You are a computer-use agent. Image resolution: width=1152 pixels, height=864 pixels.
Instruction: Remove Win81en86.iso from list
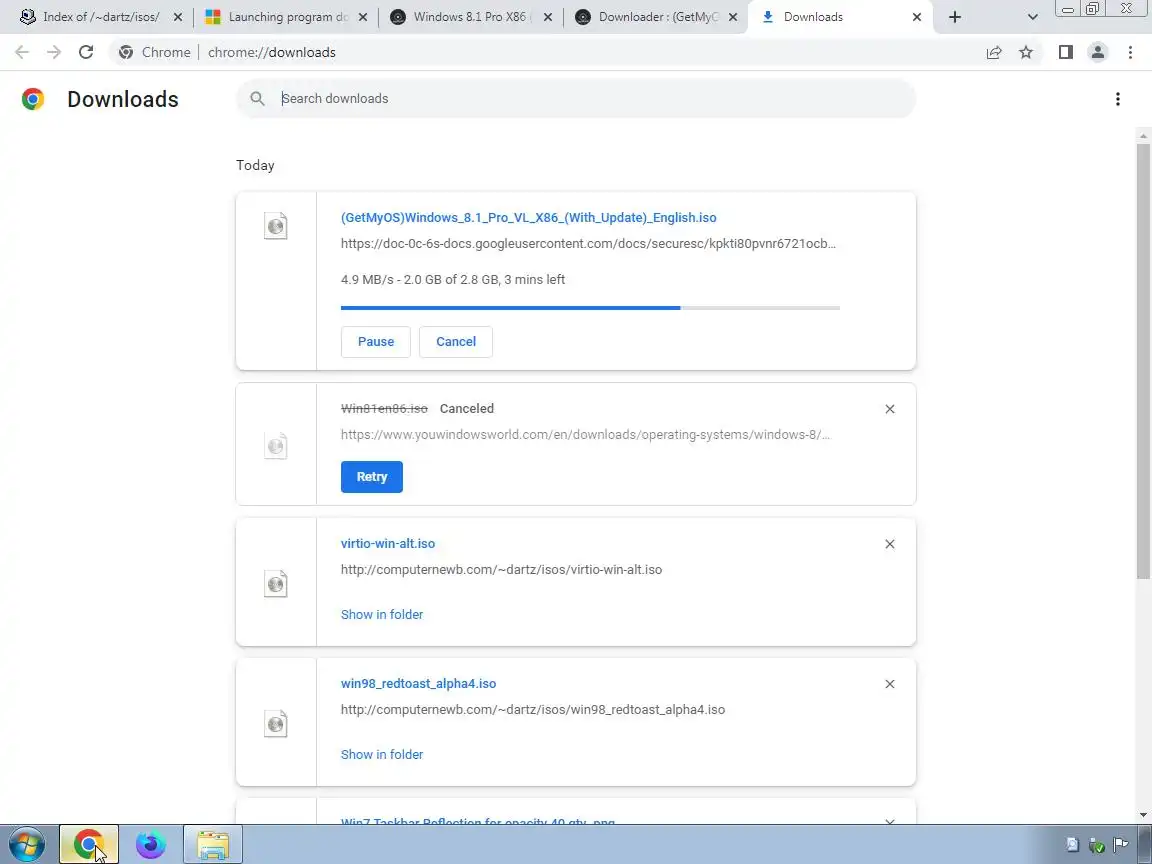point(890,409)
